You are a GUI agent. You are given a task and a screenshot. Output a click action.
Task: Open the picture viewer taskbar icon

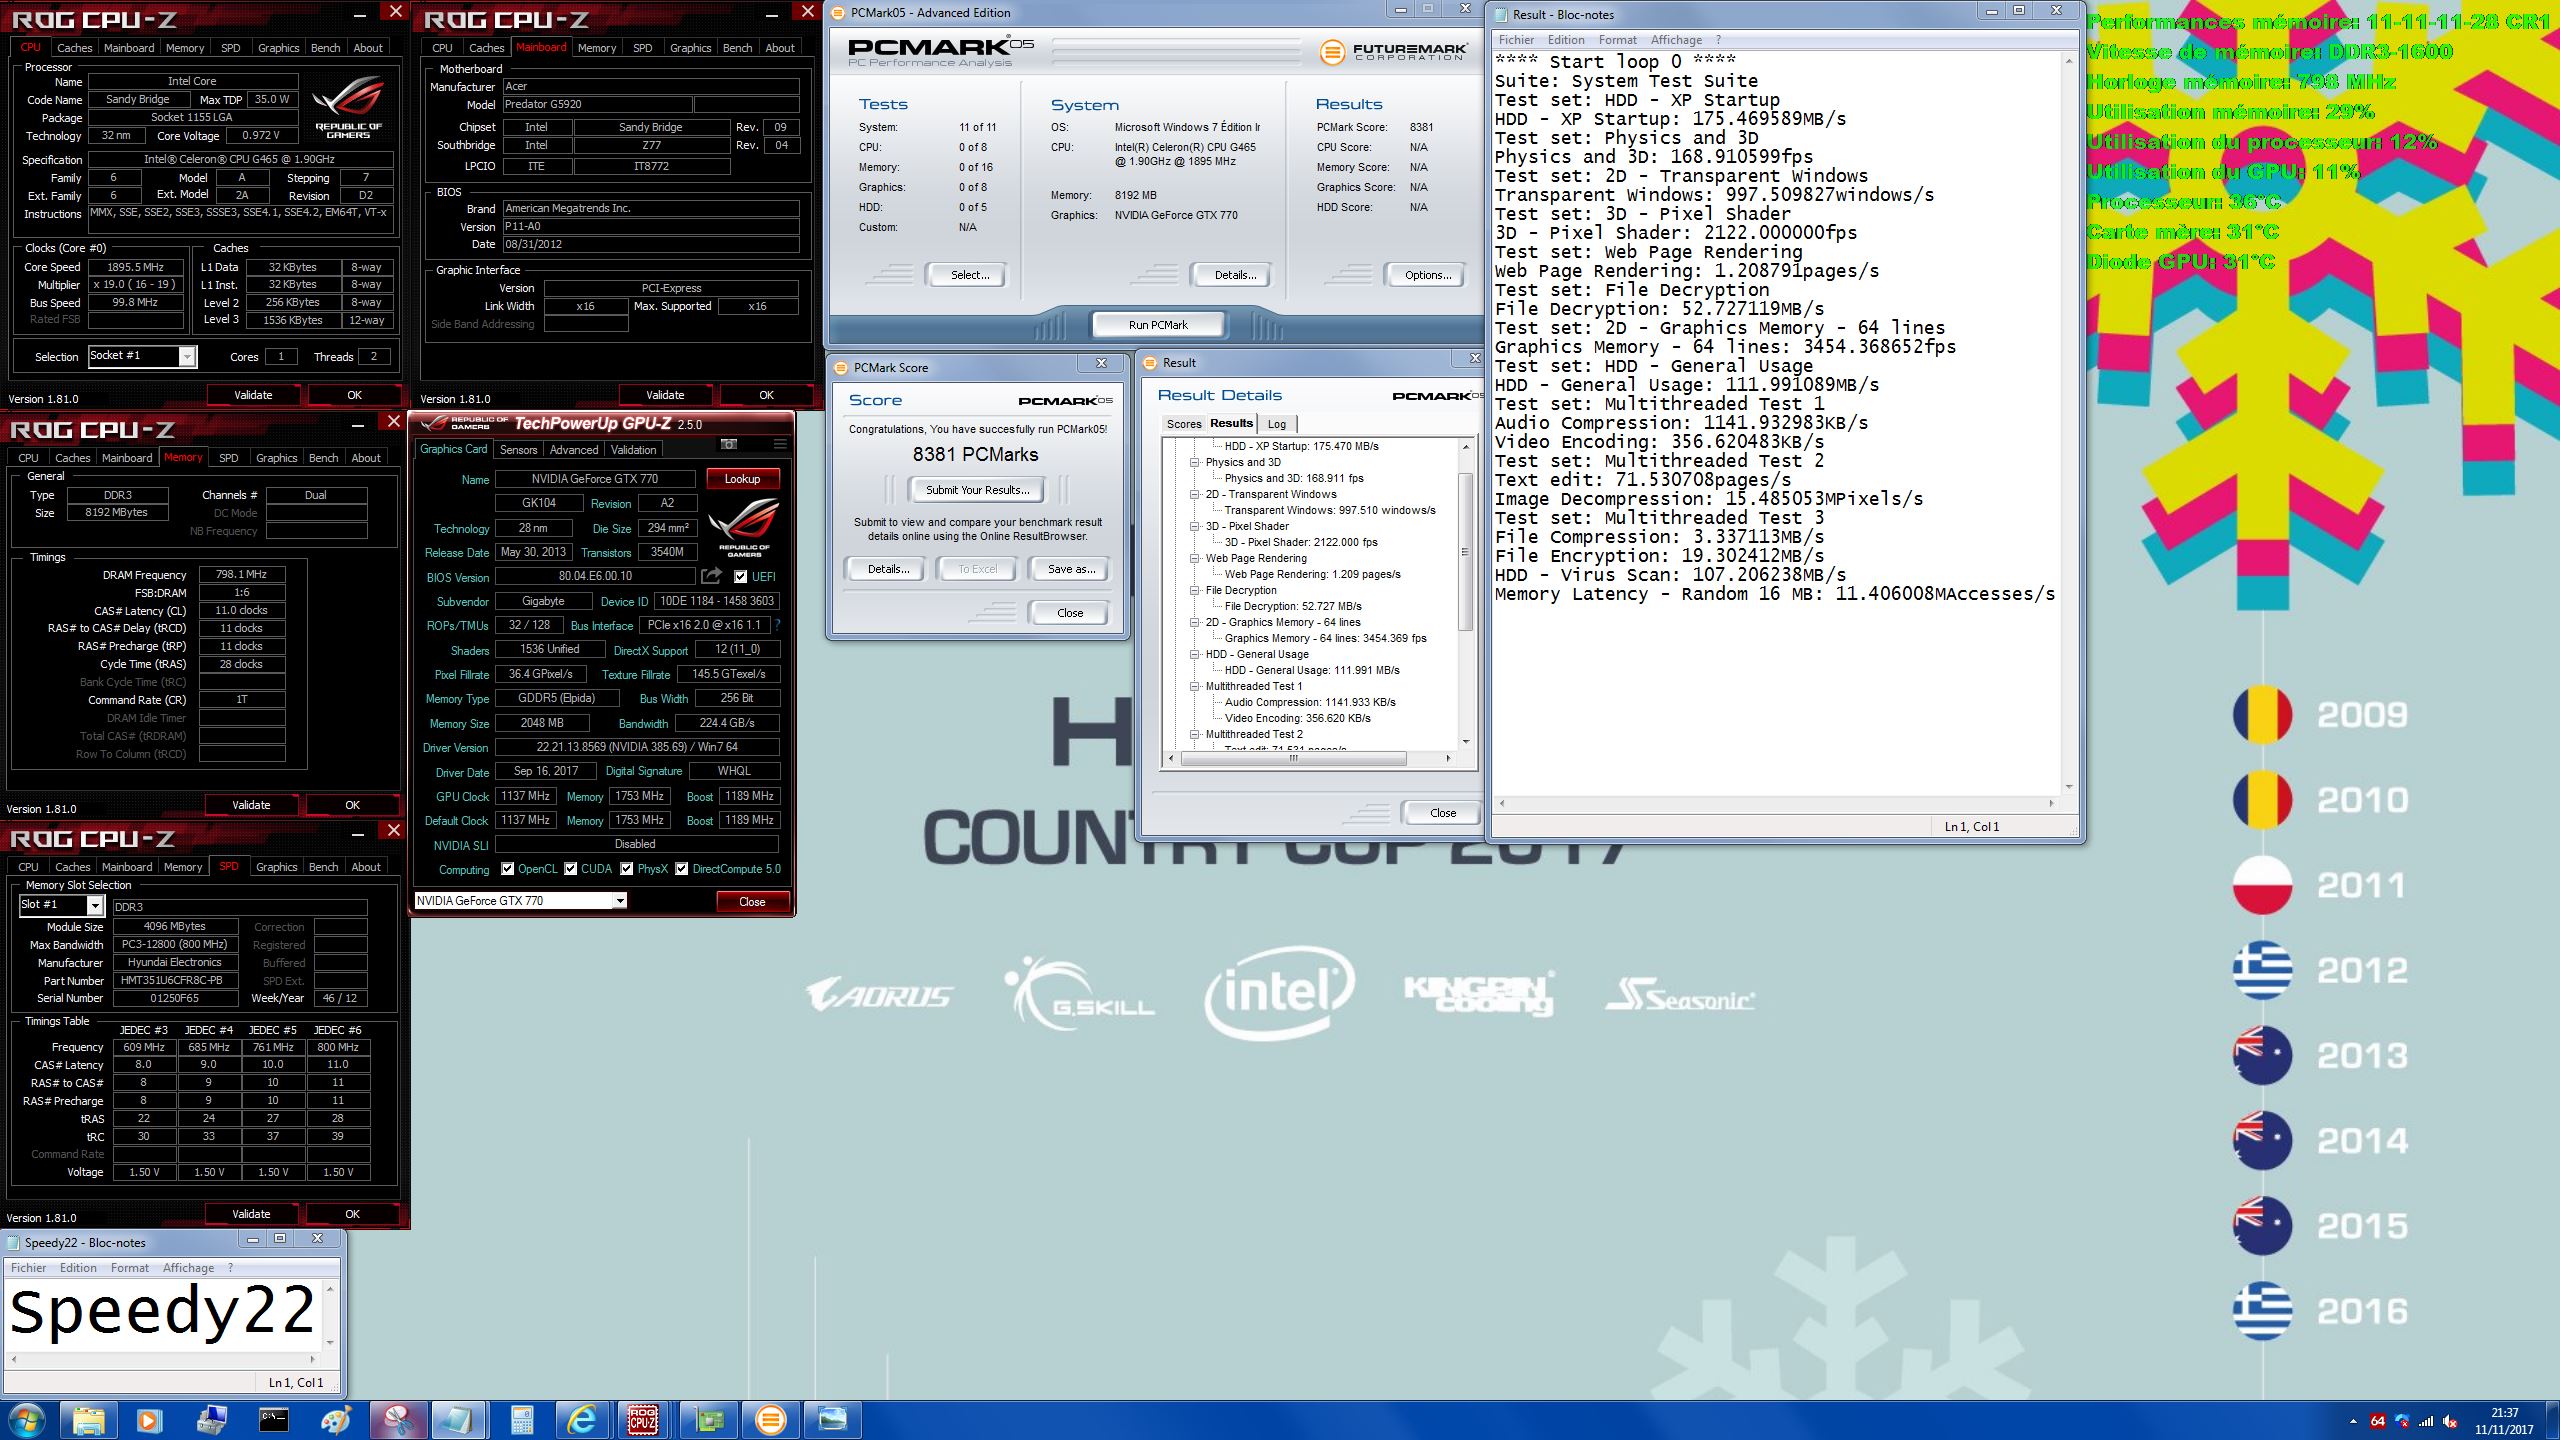pos(832,1420)
